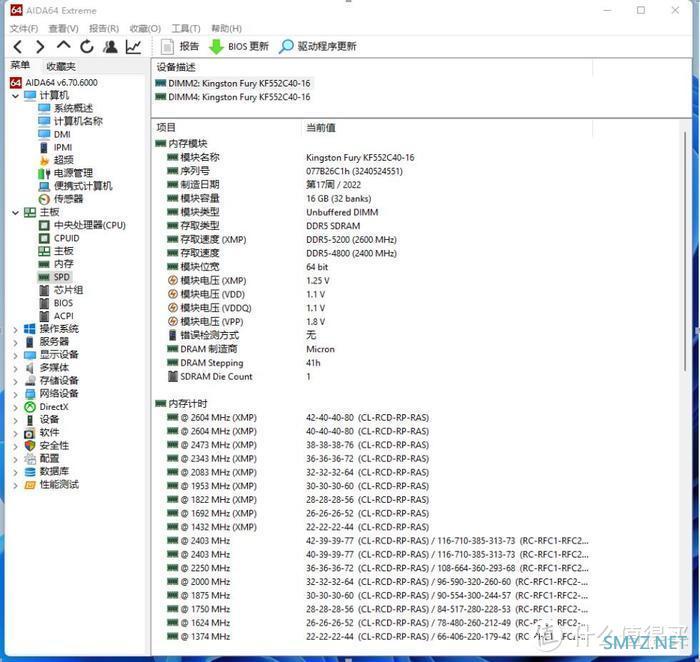Open the 查看(V) menu
The image size is (700, 662).
click(x=63, y=29)
